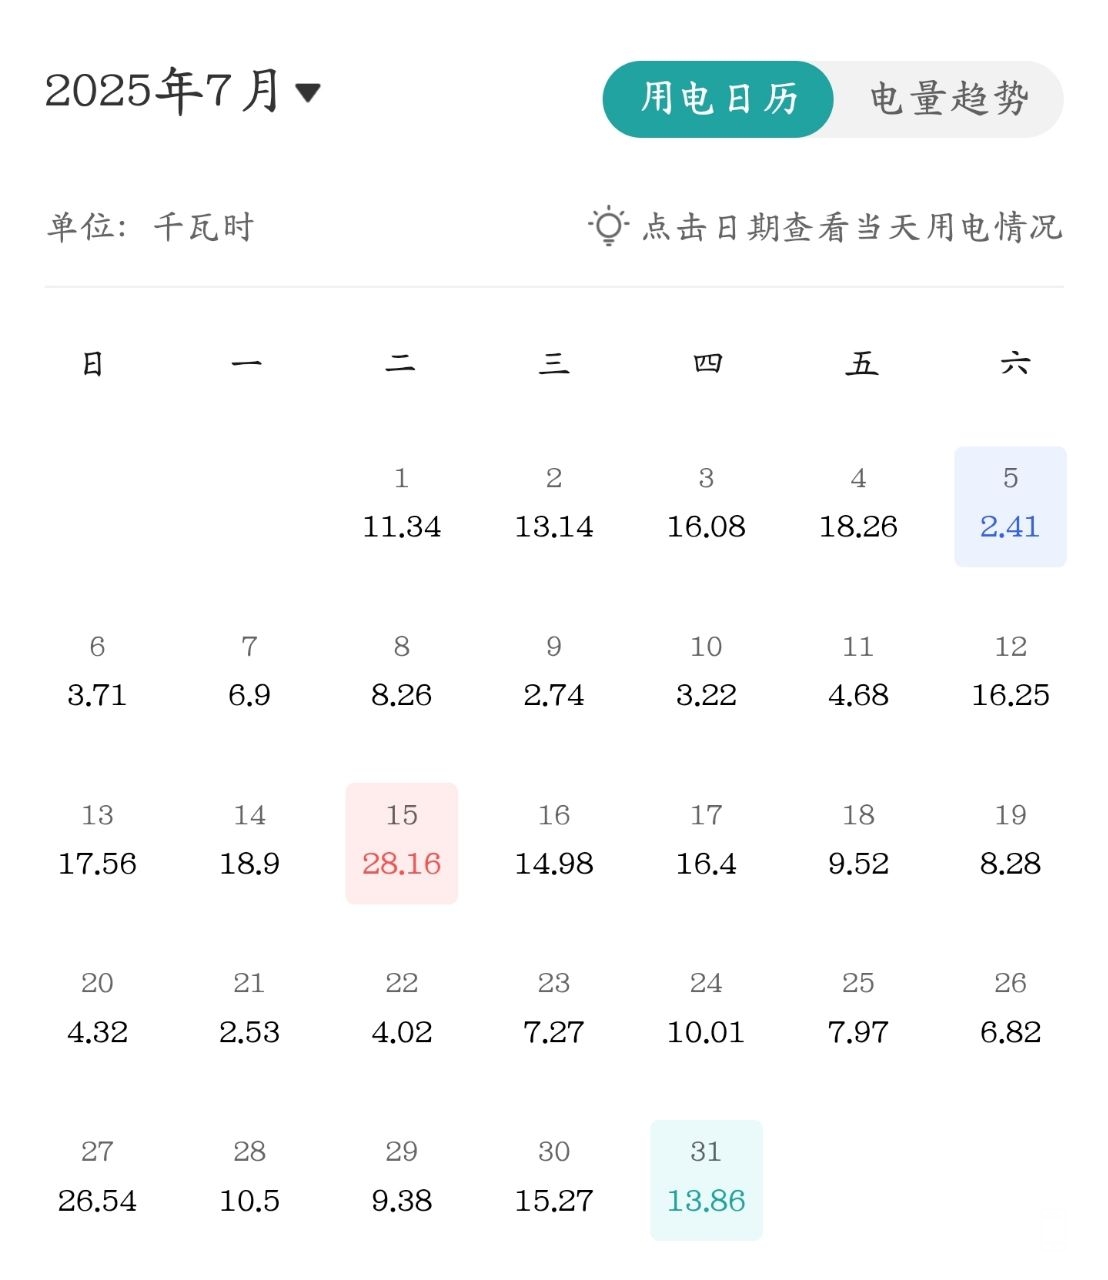Select July 19 showing 8.28
Viewport: 1108px width, 1280px height.
1010,844
